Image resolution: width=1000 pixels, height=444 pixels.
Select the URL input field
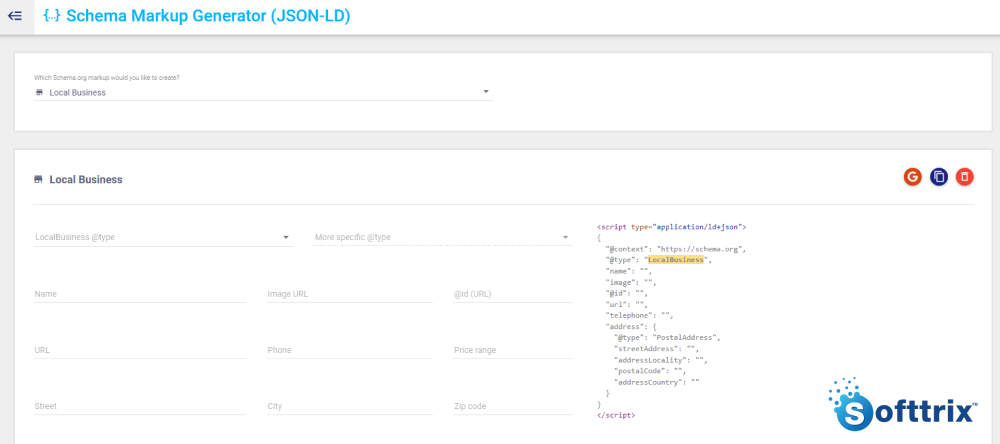[140, 350]
